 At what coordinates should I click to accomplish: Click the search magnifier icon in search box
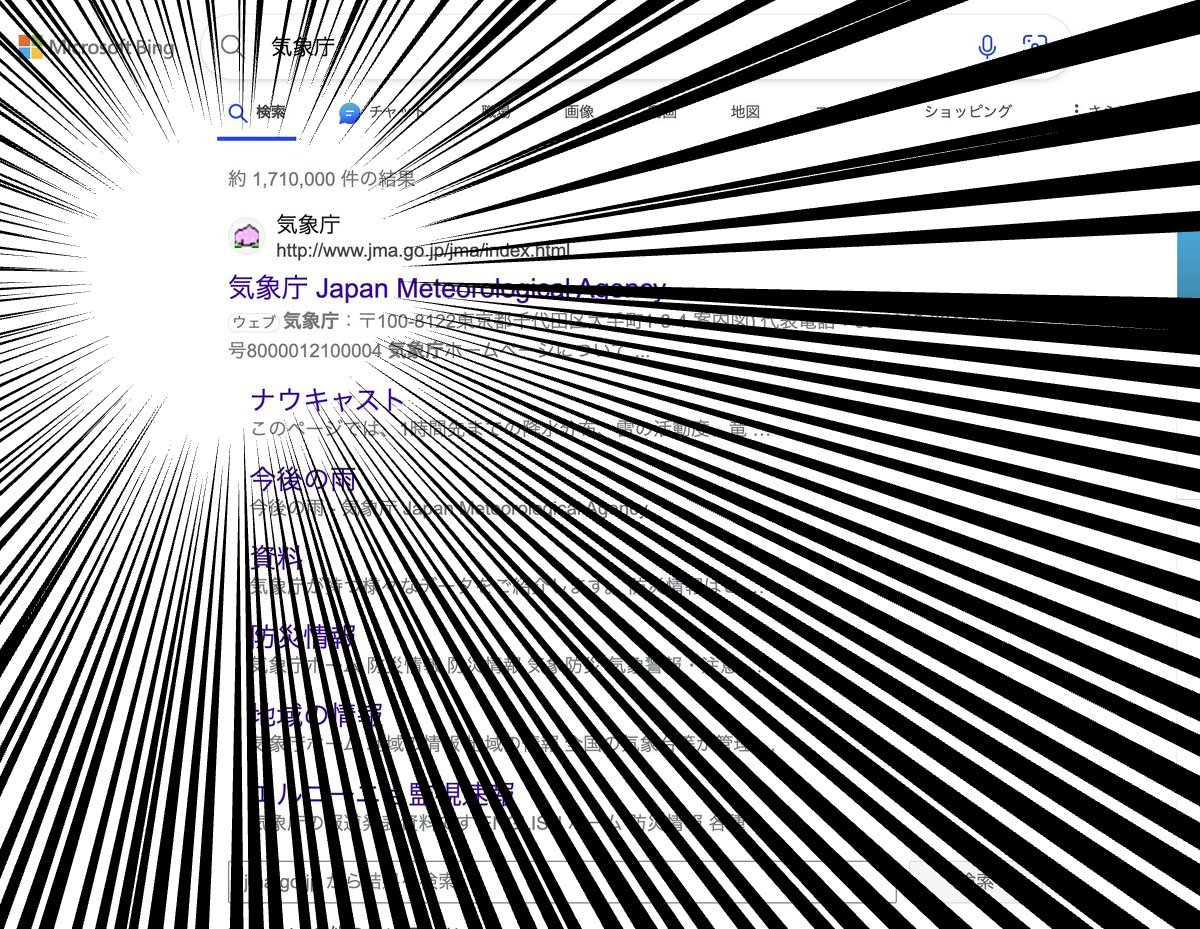point(232,46)
